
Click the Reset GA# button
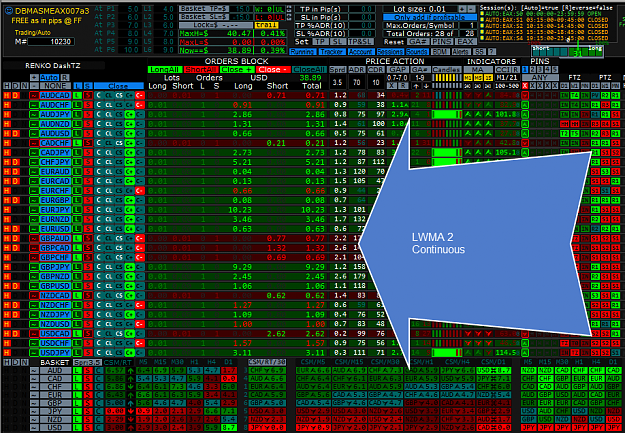[x=418, y=41]
